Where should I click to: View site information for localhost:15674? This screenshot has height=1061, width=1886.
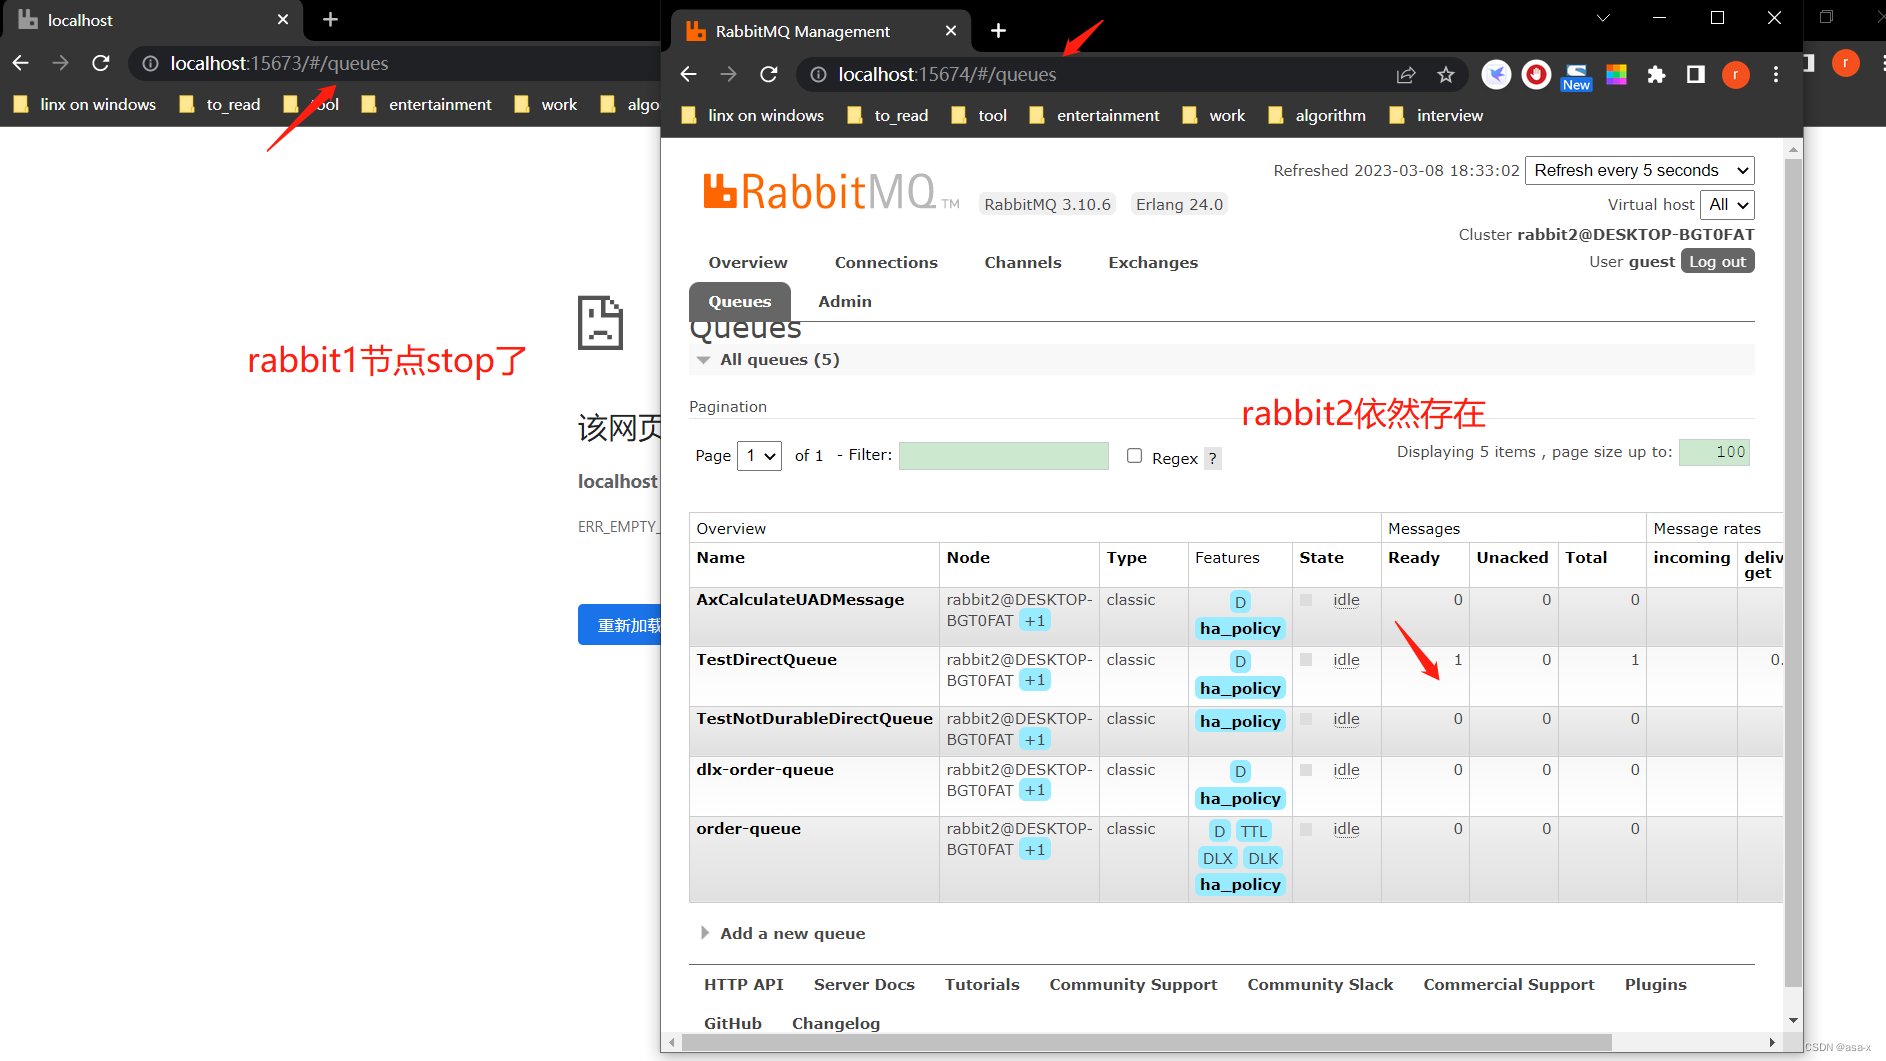coord(818,74)
